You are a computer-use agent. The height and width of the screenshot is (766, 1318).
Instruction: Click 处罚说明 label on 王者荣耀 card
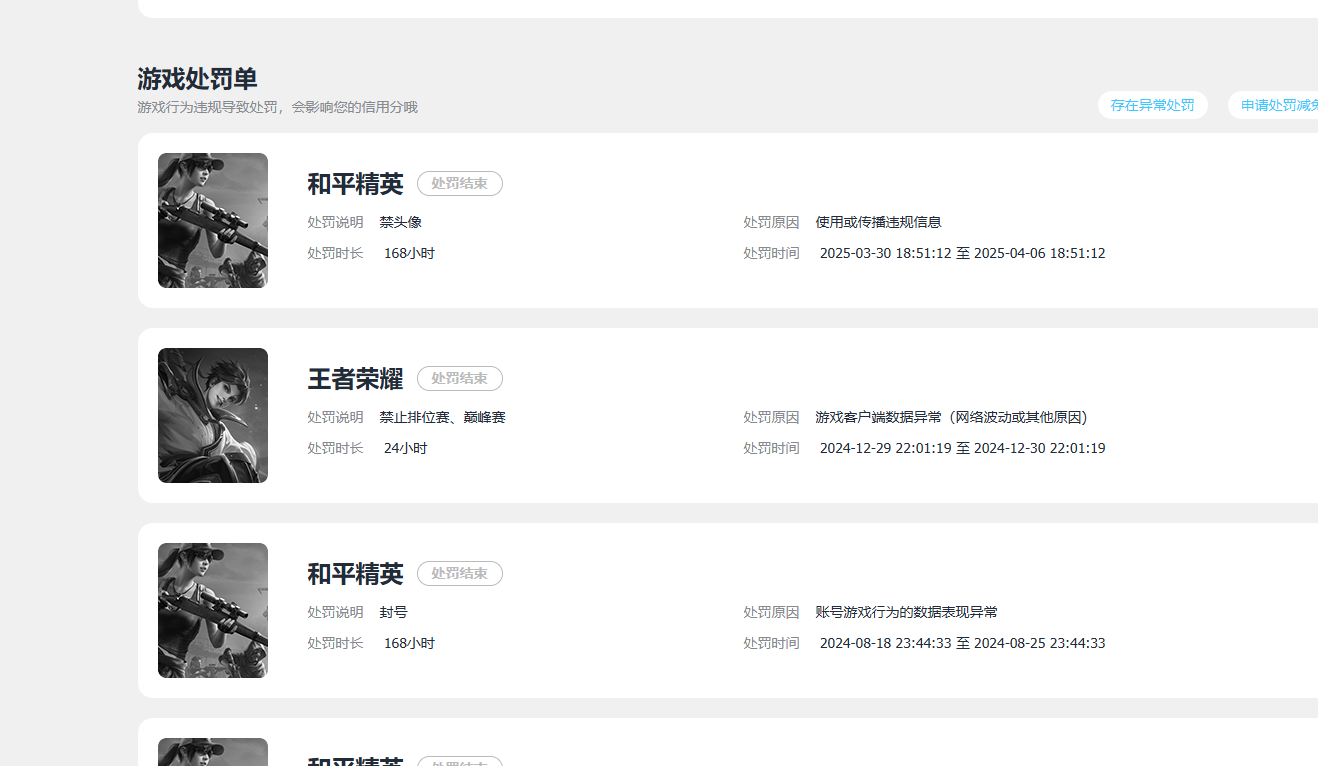[335, 417]
